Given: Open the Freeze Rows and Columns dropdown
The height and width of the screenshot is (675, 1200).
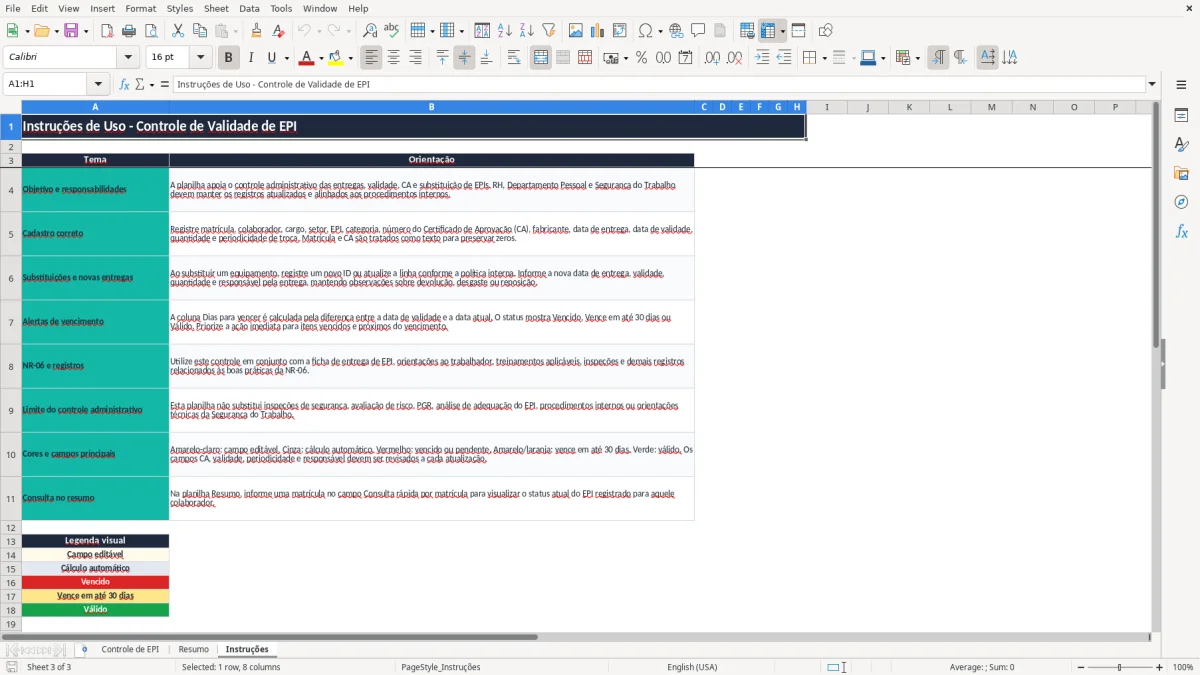Looking at the screenshot, I should [783, 31].
